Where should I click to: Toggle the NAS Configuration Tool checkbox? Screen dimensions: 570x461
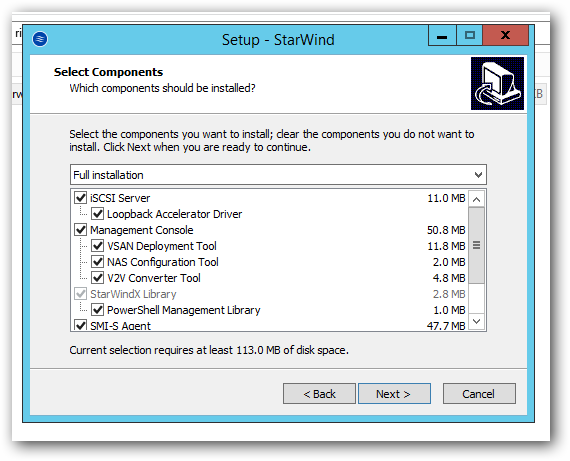click(97, 262)
